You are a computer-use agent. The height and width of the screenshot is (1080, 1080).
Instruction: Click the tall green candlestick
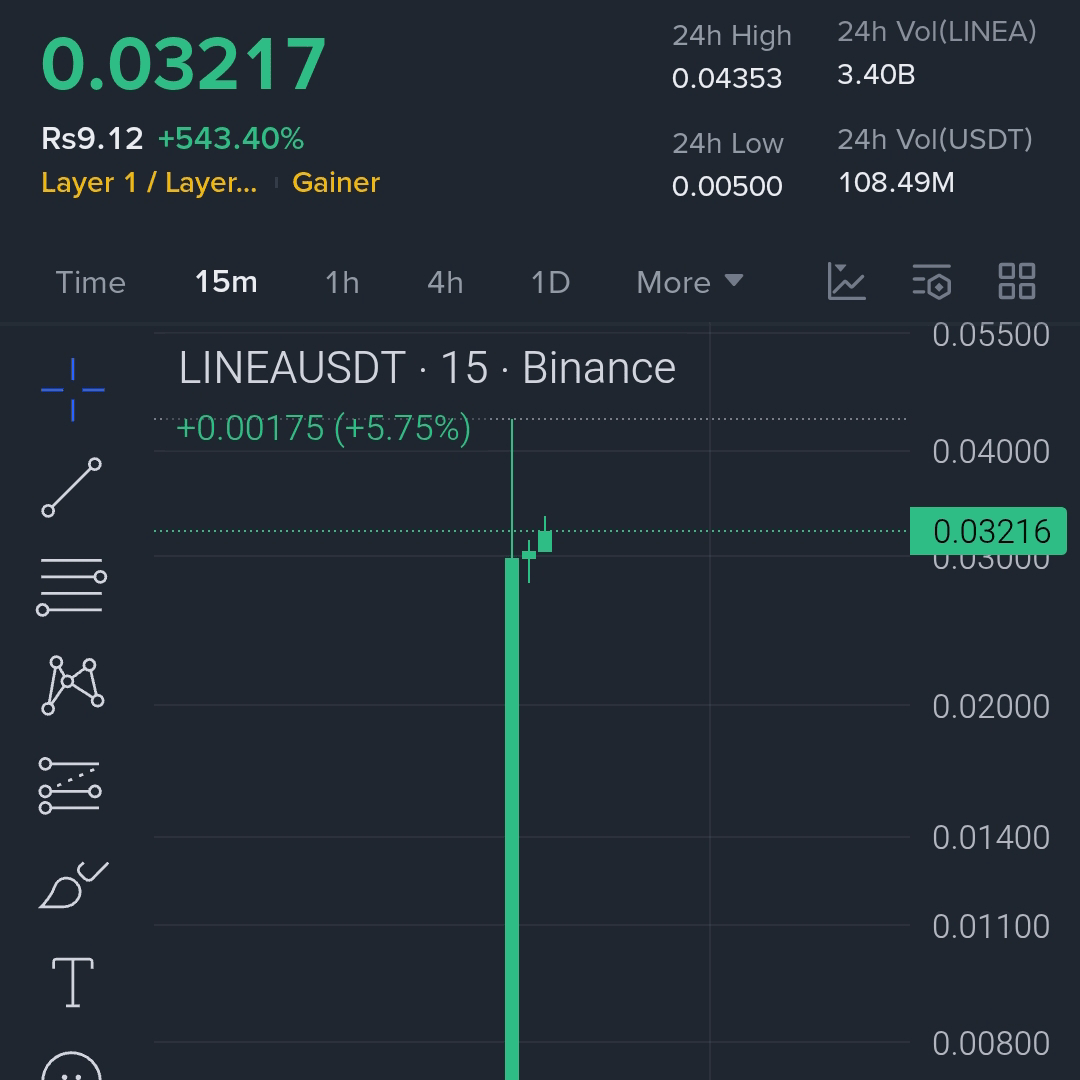point(512,818)
